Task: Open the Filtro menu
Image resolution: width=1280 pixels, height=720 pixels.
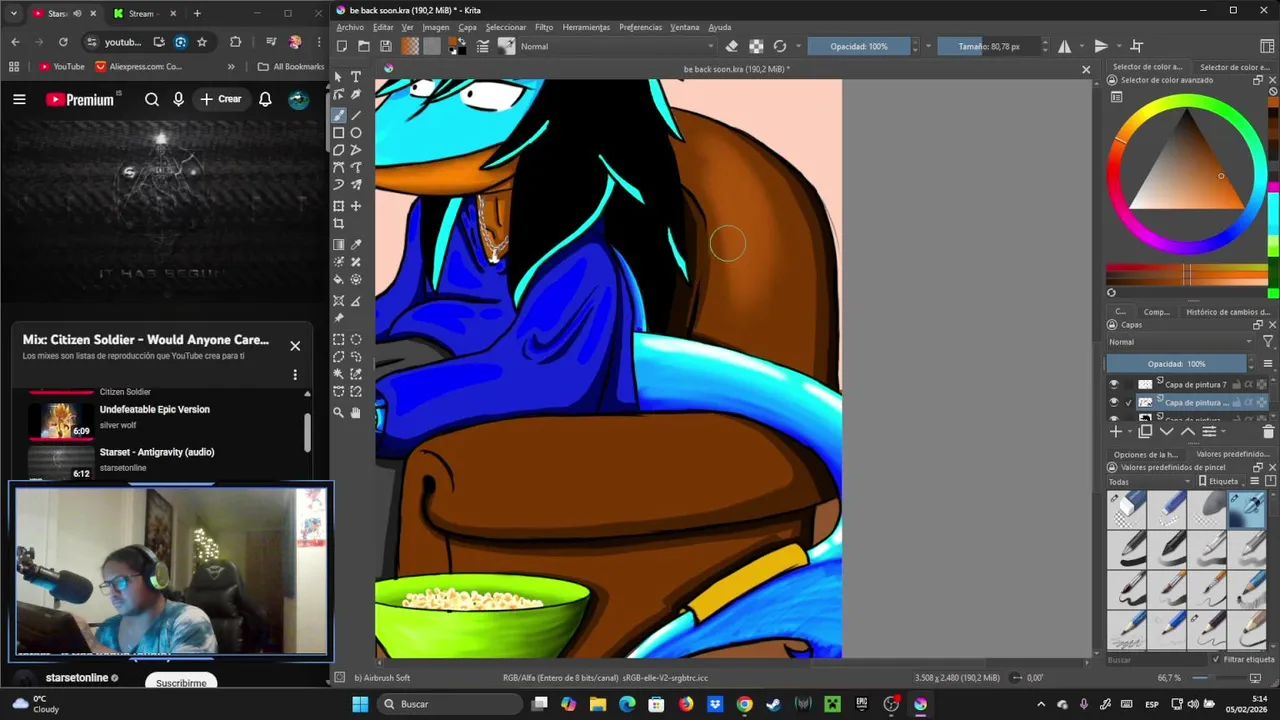Action: (x=544, y=27)
